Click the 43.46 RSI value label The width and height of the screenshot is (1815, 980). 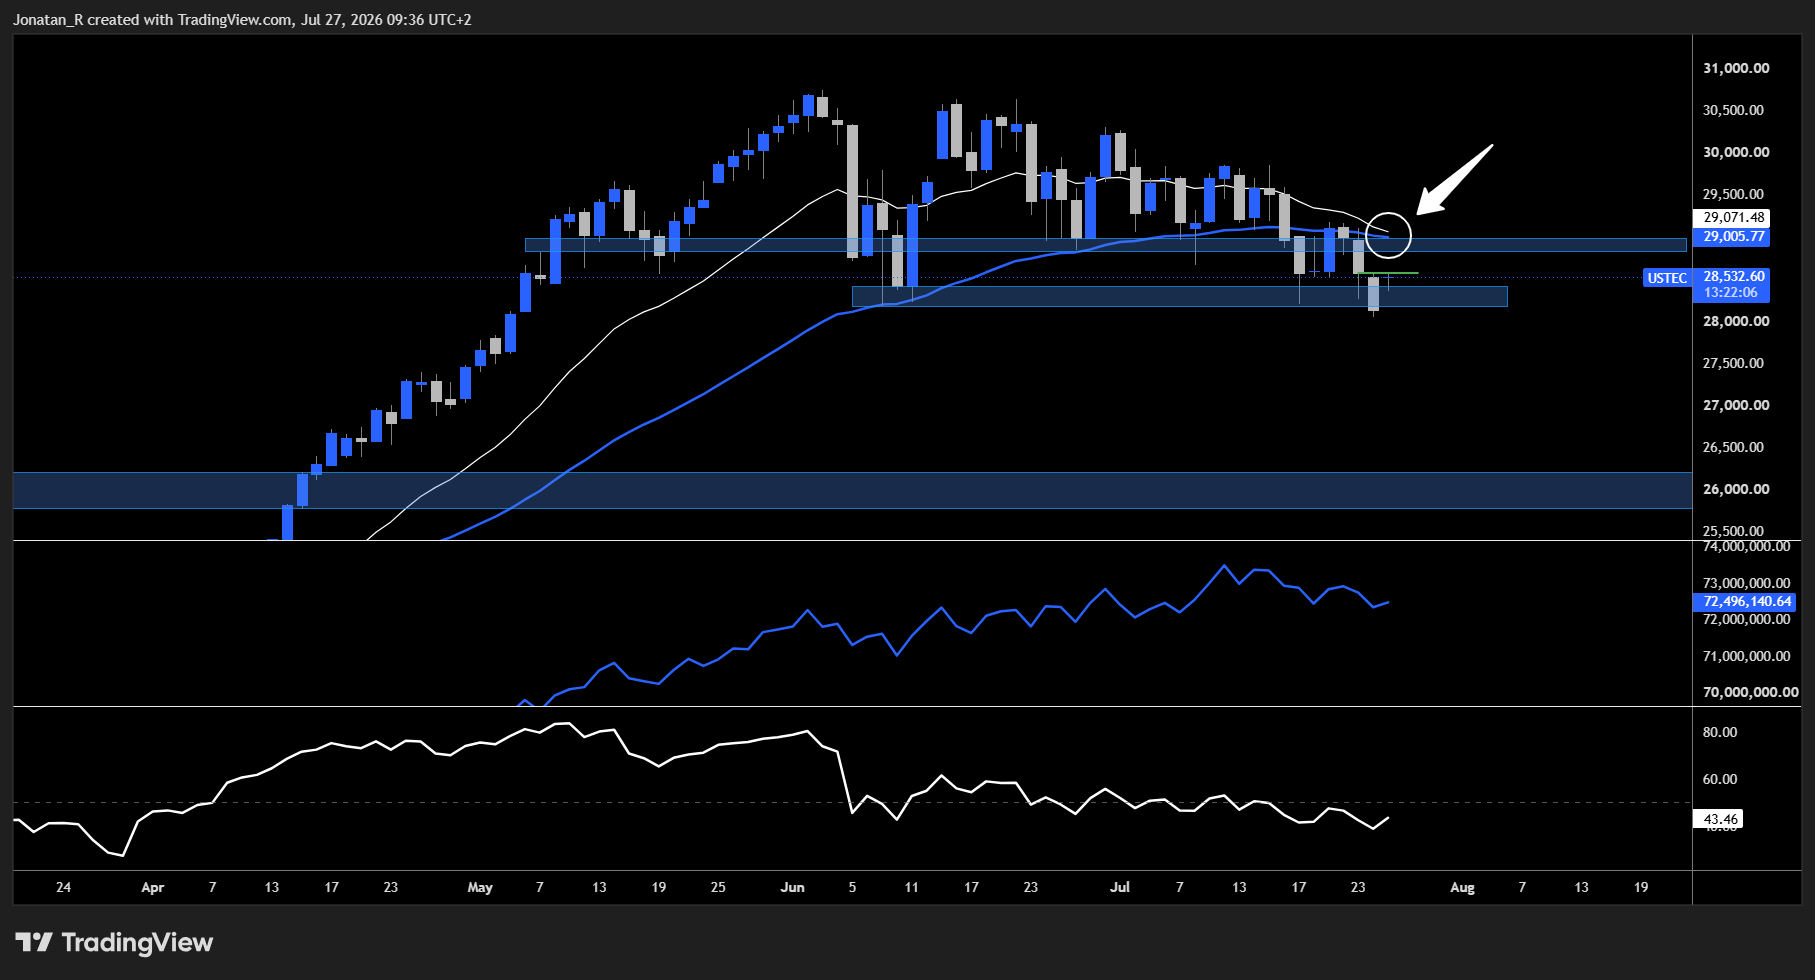(1720, 819)
